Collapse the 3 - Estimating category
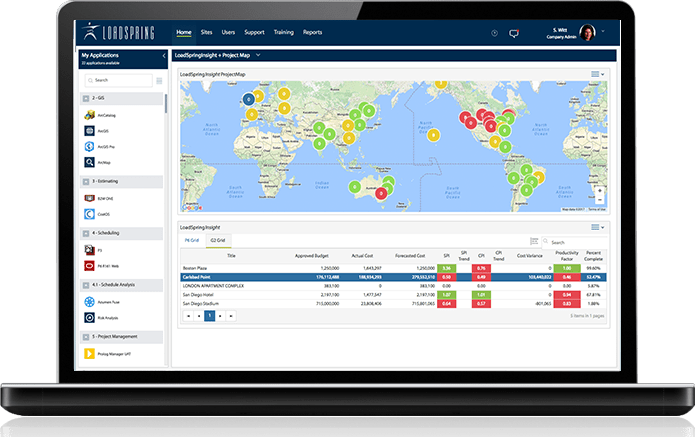This screenshot has height=437, width=695. point(86,182)
